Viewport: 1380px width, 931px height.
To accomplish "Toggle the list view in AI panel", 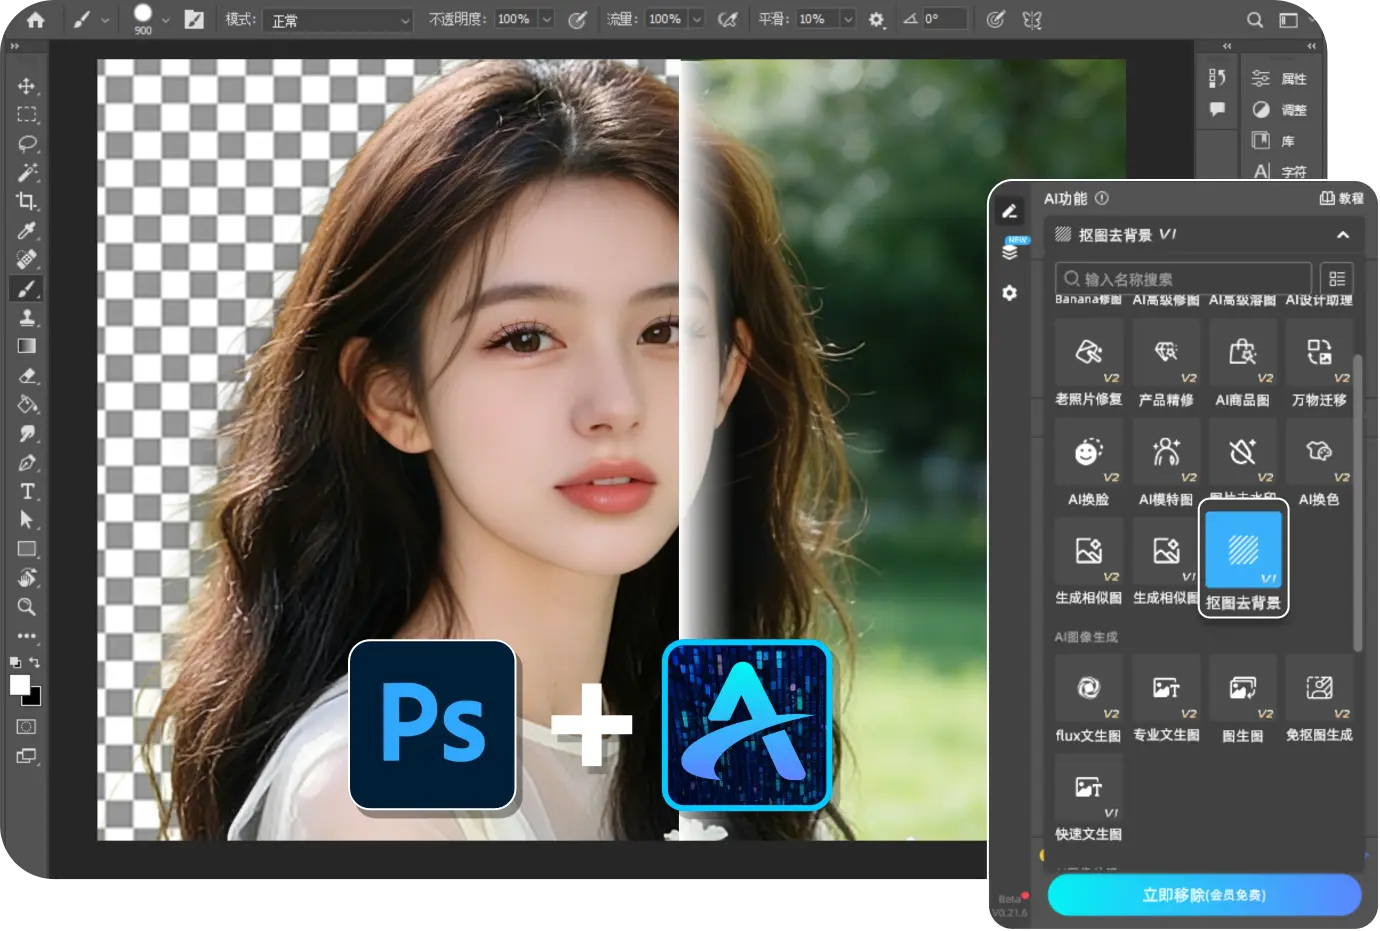I will click(1337, 279).
